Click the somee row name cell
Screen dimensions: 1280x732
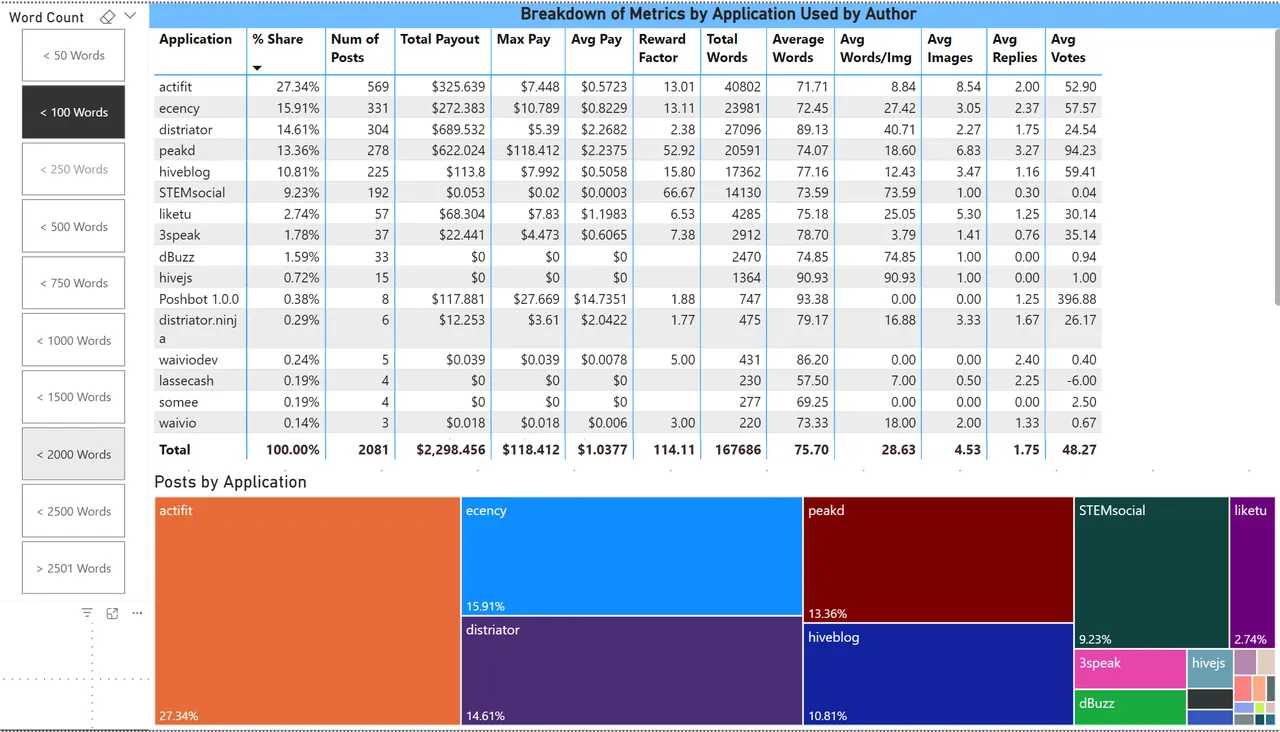[x=178, y=402]
